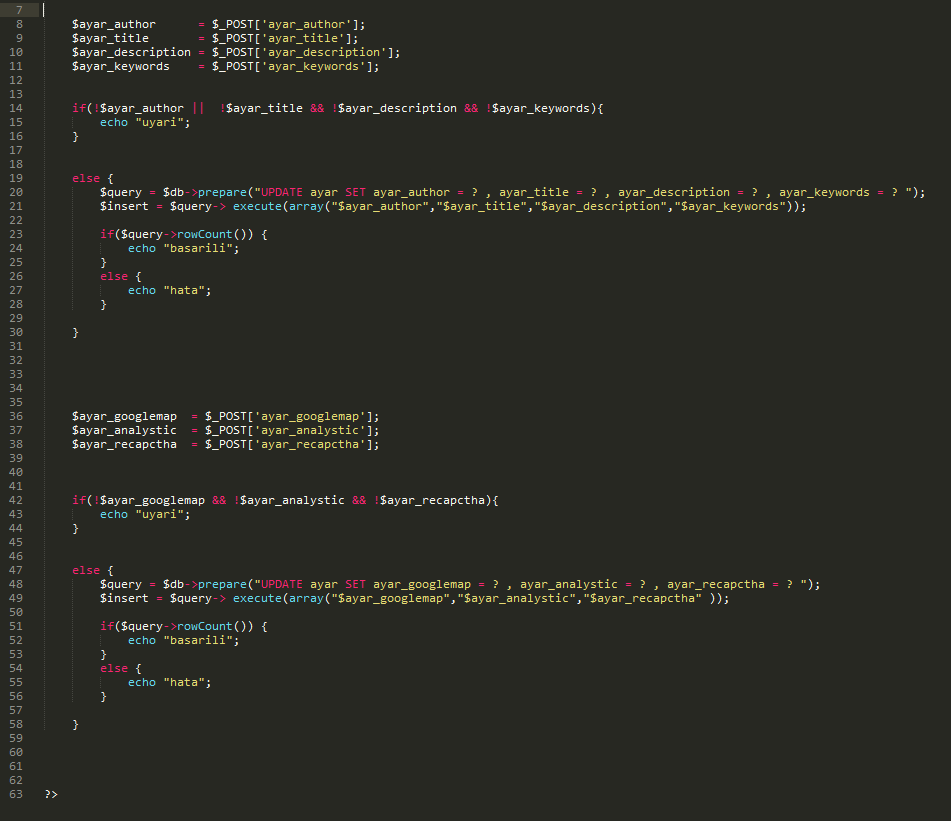951x821 pixels.
Task: Click 'ayar_analystic' POST key on line 37
Action: point(310,431)
